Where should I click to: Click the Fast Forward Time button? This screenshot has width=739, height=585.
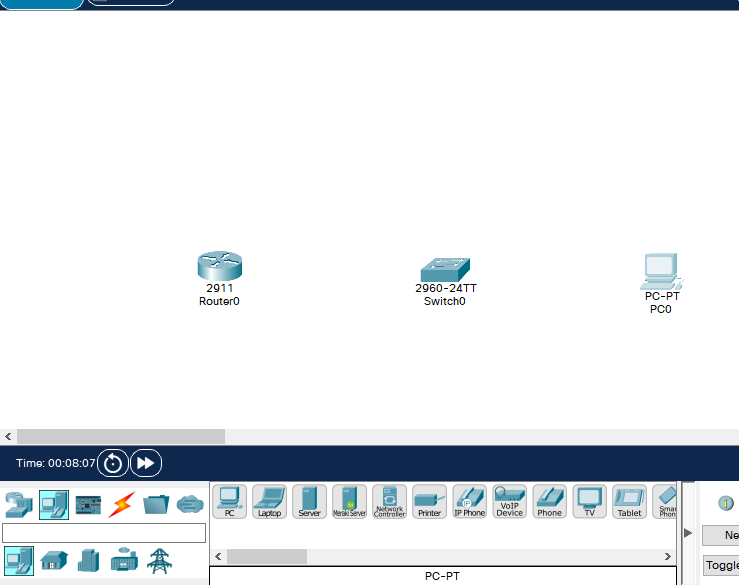[146, 463]
